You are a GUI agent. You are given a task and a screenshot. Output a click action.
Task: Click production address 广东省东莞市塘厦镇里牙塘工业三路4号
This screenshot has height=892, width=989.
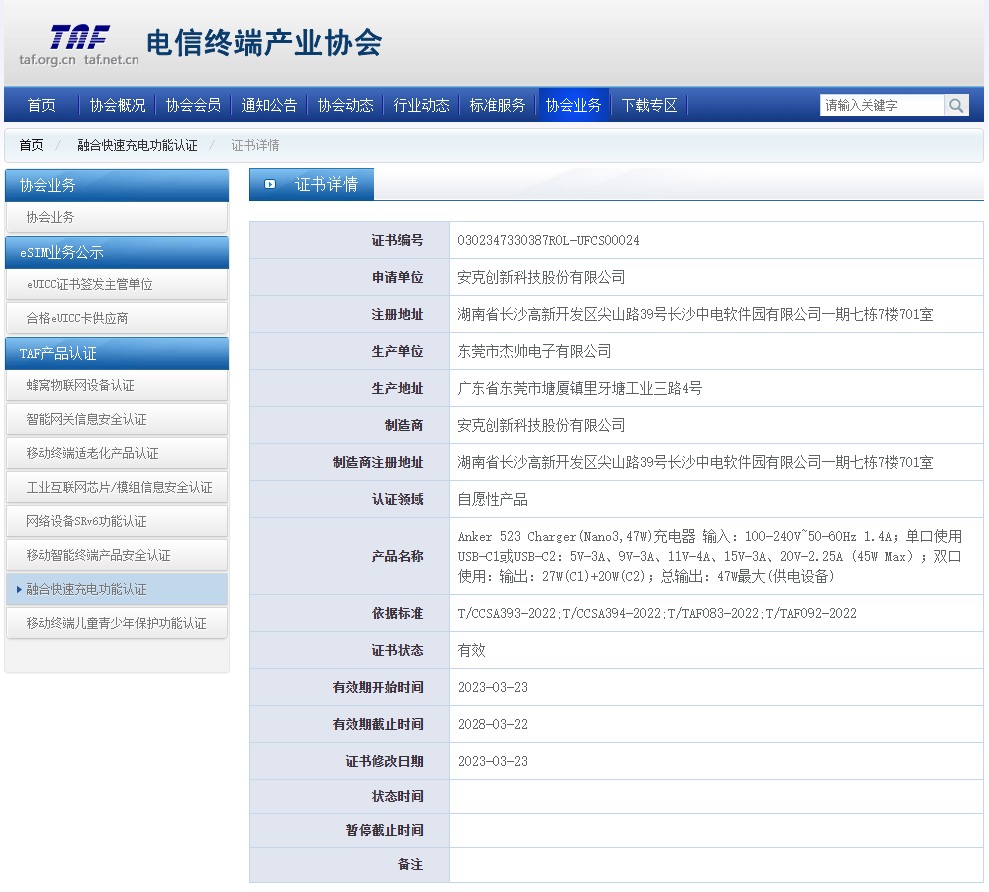tap(580, 389)
